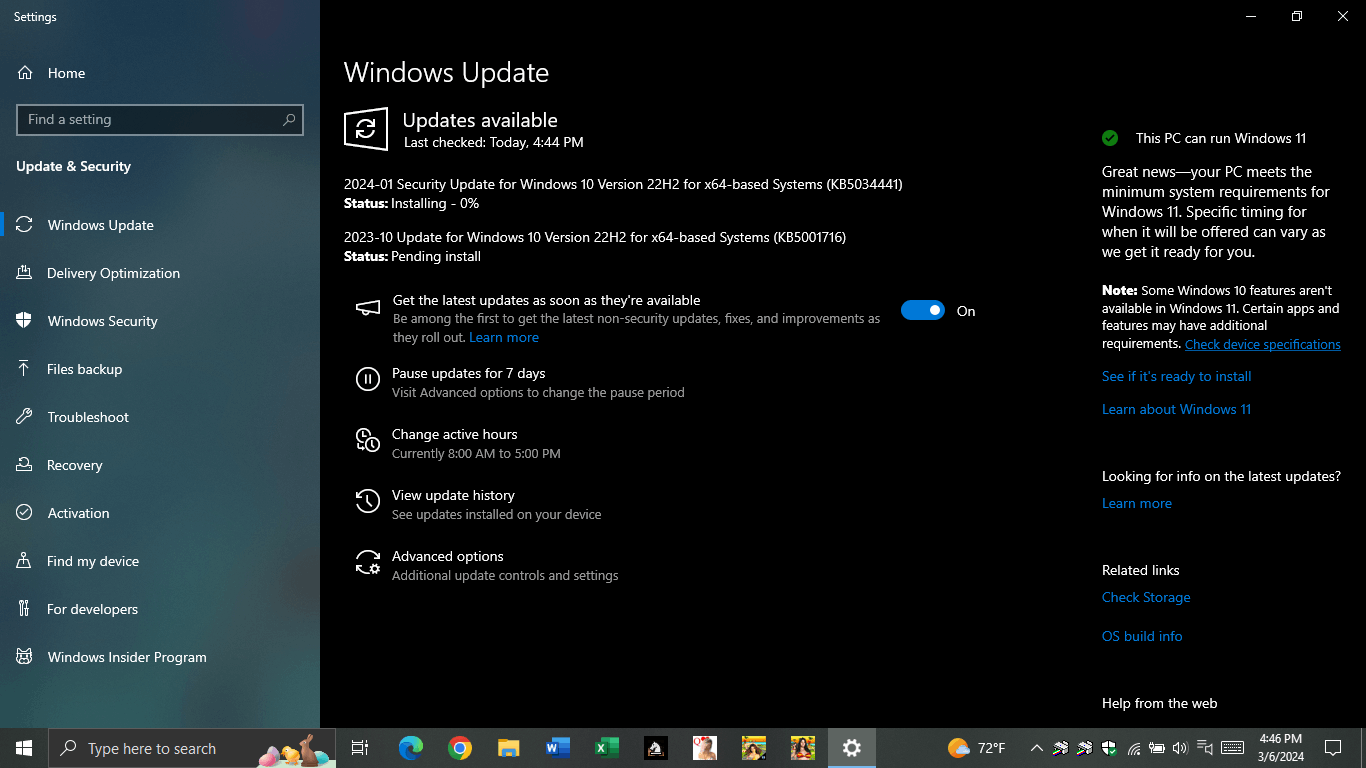Open File Explorer from the taskbar

coord(509,748)
